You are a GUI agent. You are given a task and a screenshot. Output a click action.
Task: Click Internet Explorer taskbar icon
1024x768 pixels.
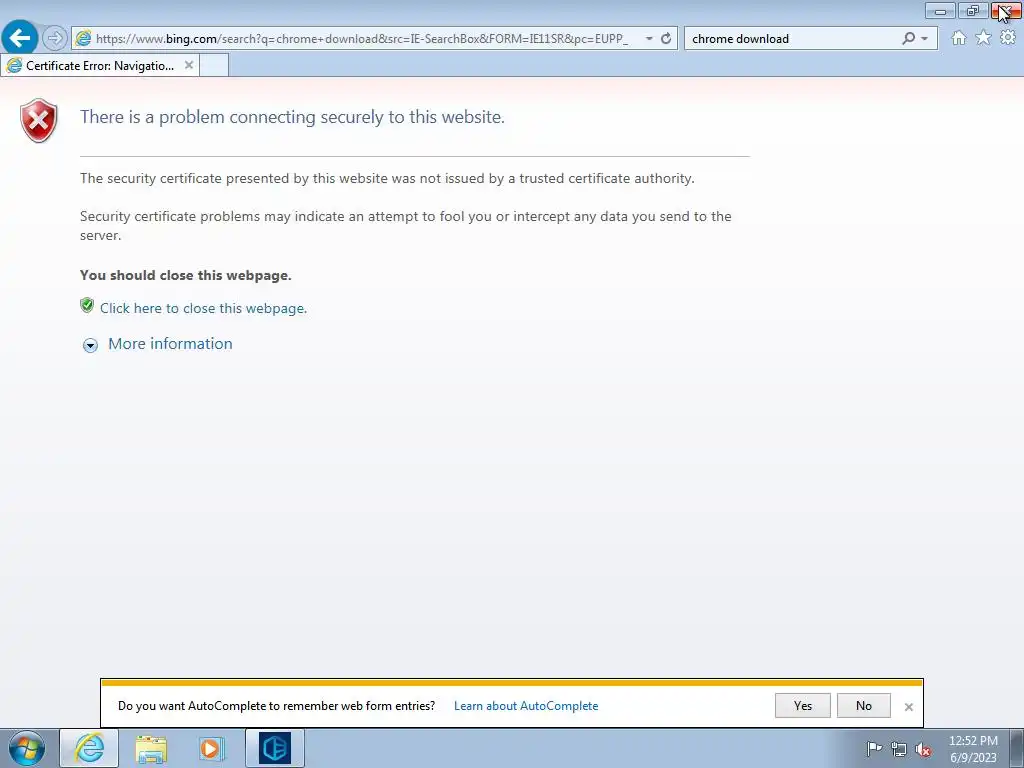tap(89, 748)
